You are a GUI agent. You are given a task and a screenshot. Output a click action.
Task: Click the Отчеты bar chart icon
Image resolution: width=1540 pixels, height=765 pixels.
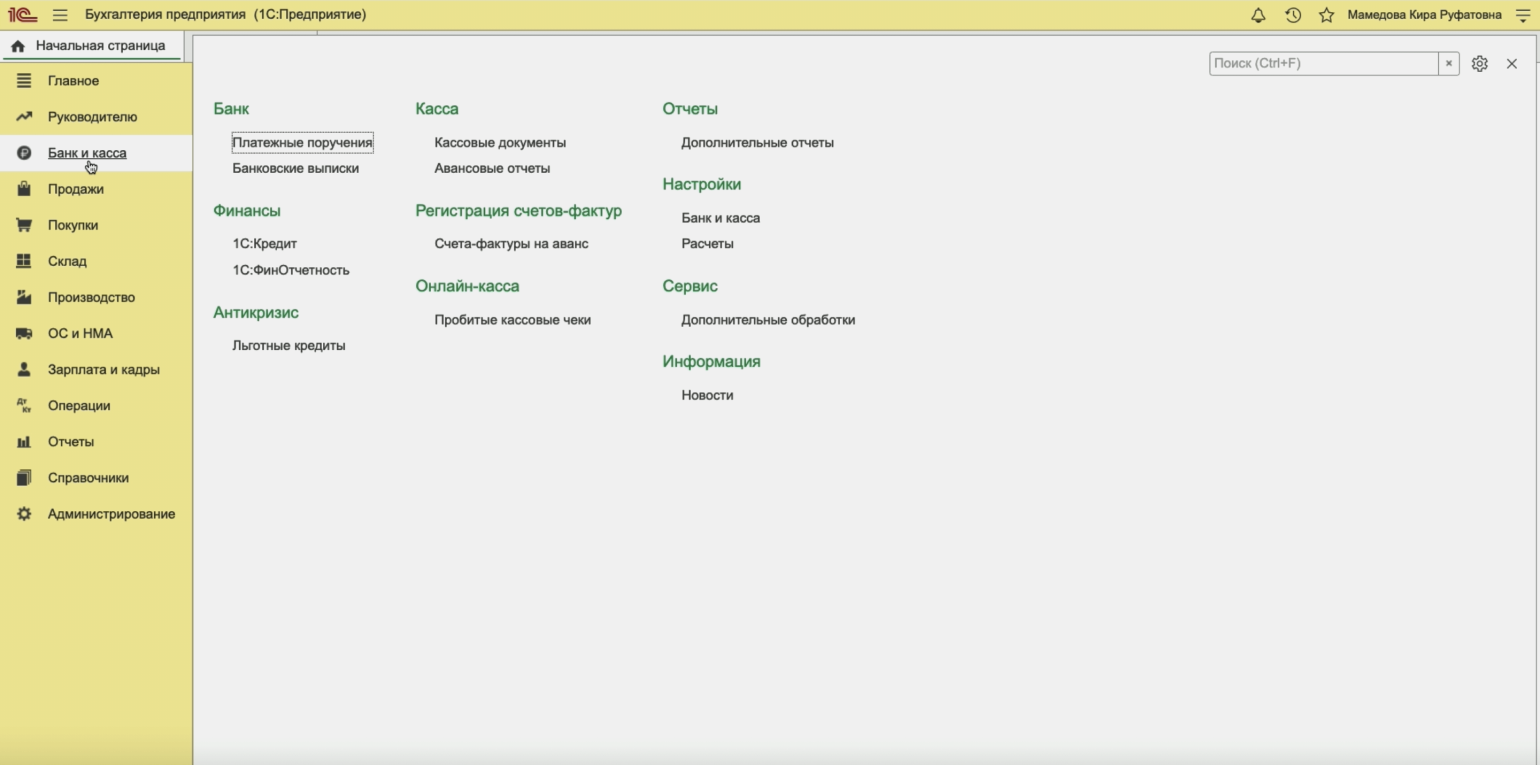click(x=24, y=442)
